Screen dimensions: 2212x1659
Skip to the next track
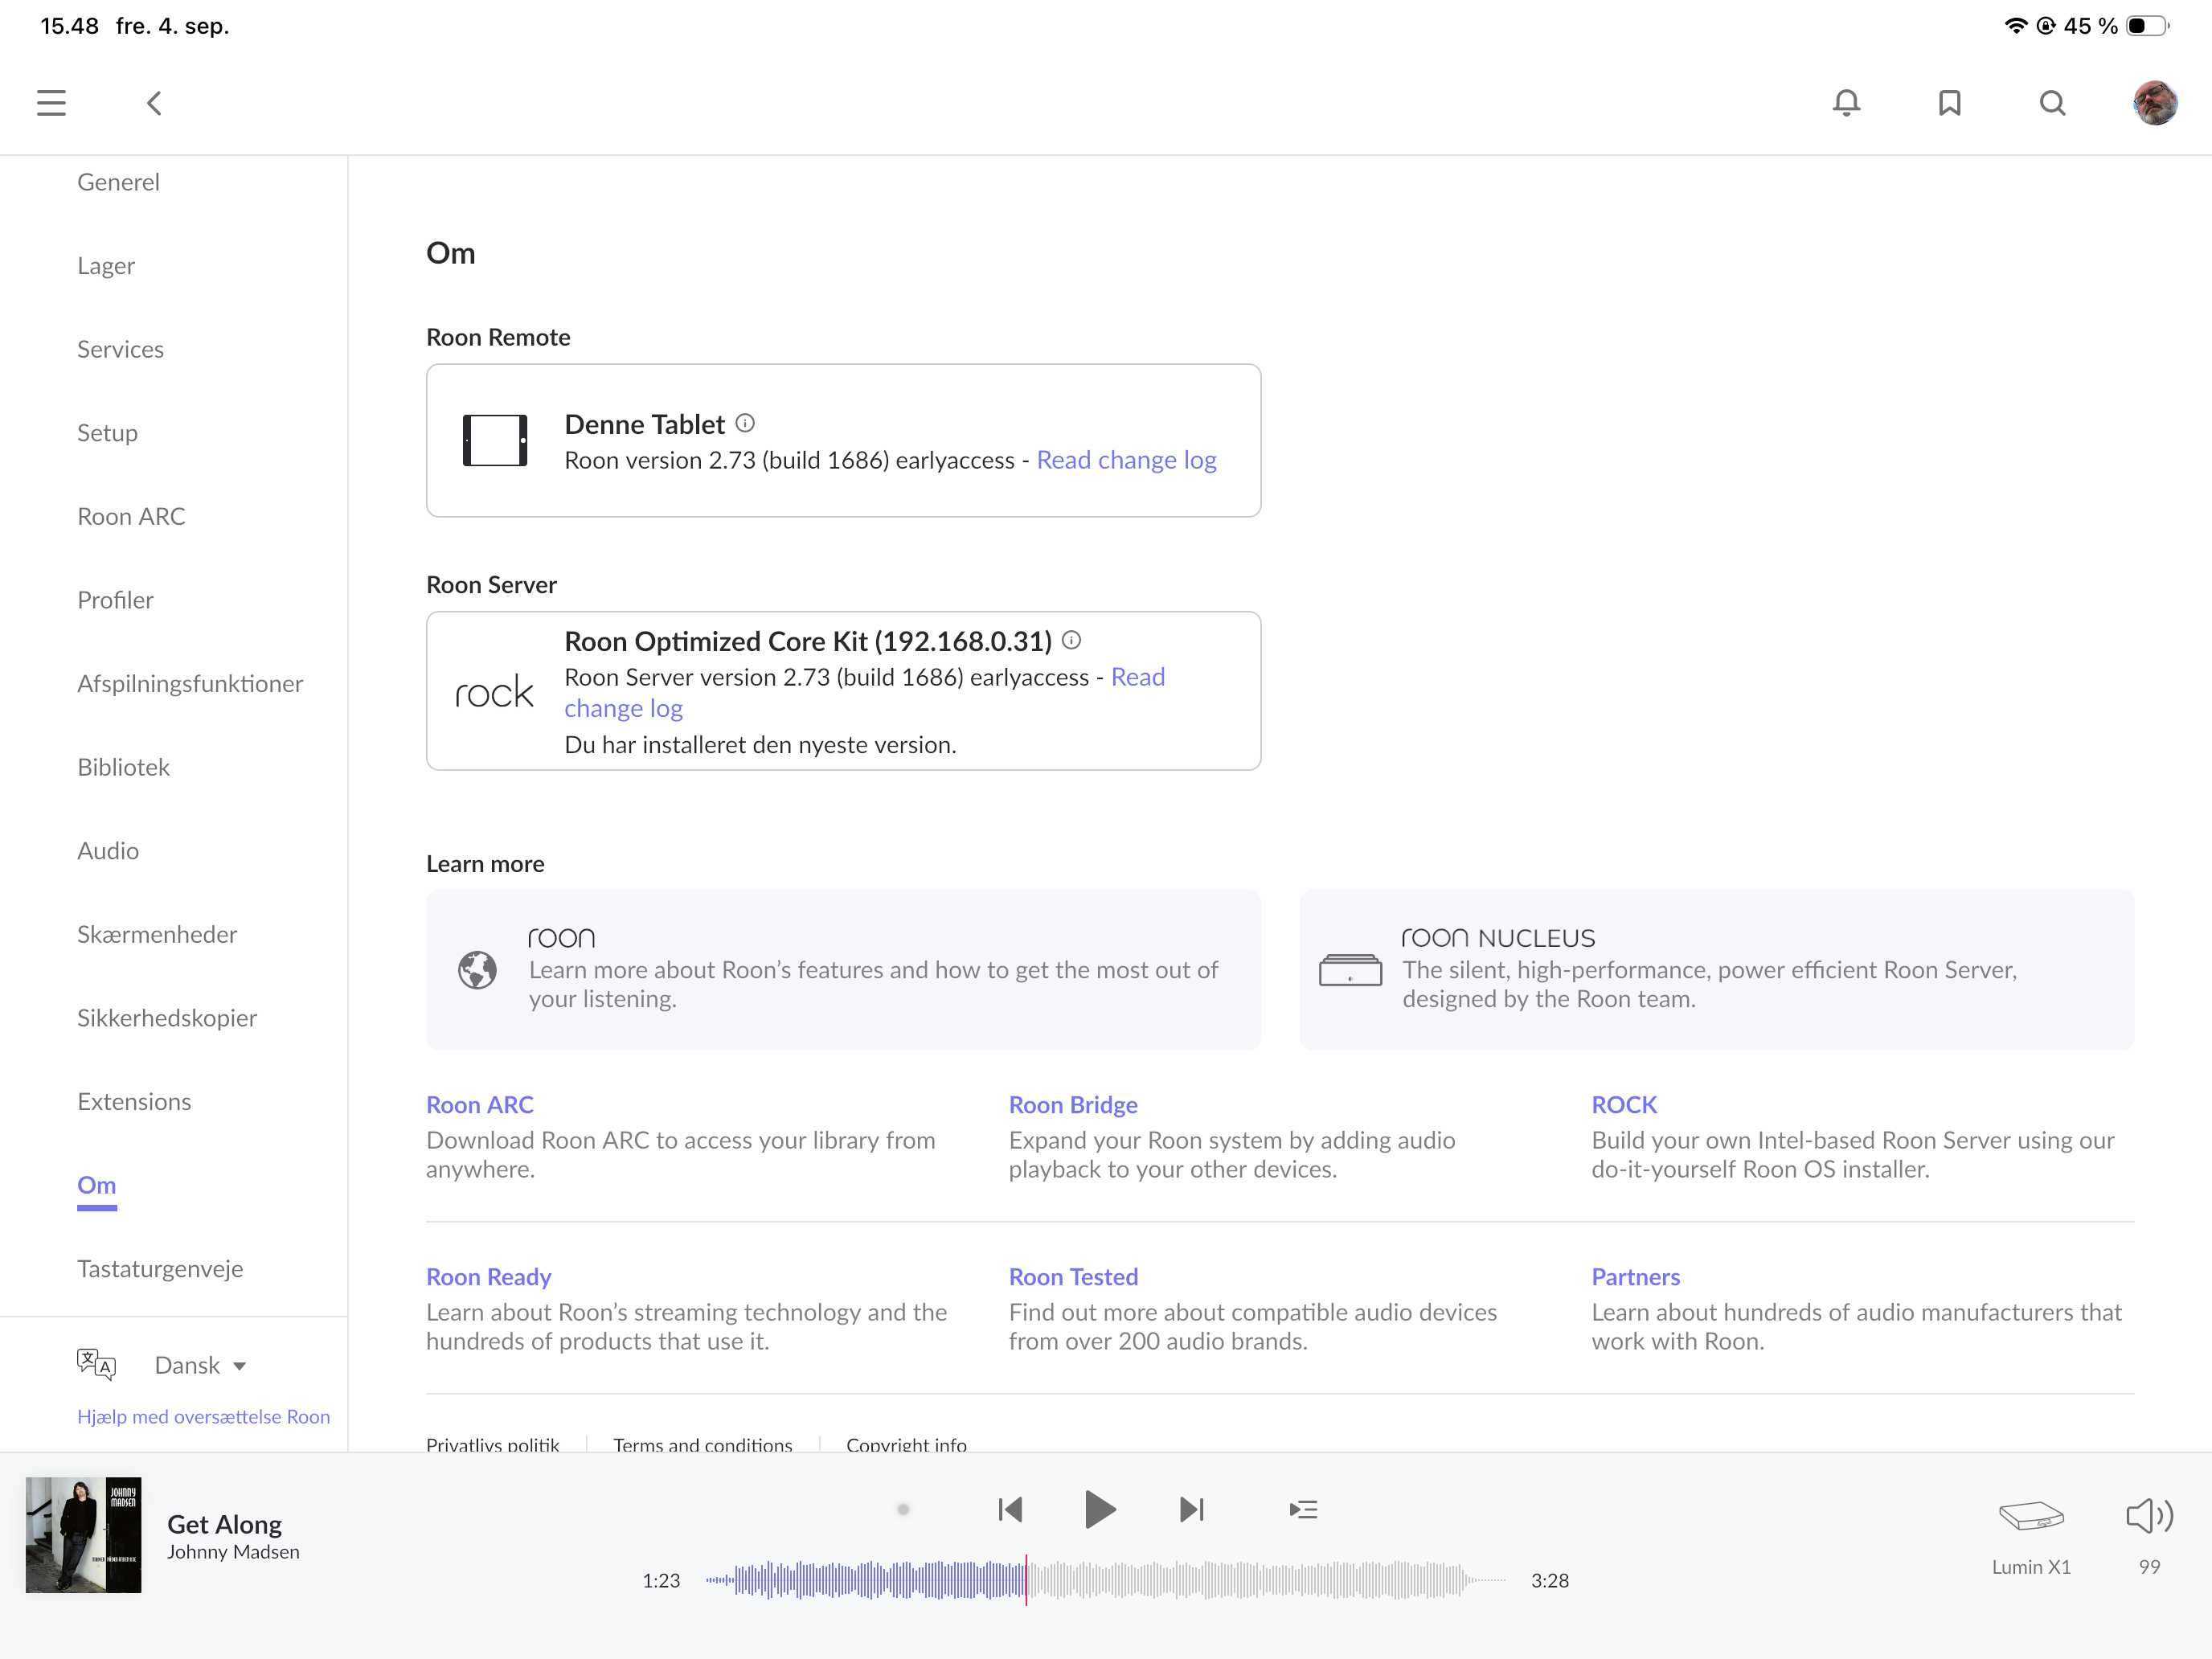point(1192,1509)
